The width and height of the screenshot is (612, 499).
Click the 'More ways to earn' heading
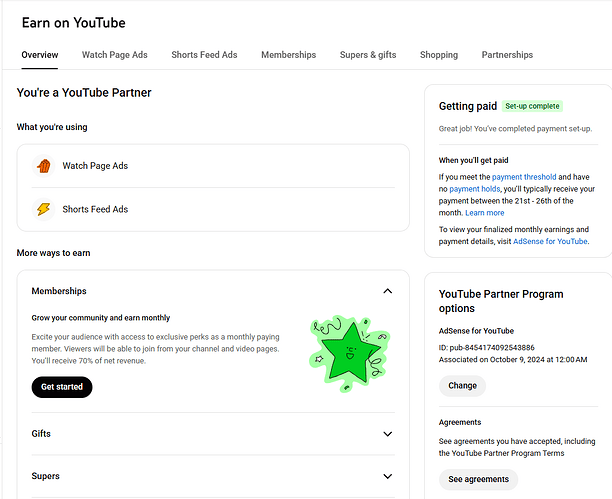[x=53, y=253]
